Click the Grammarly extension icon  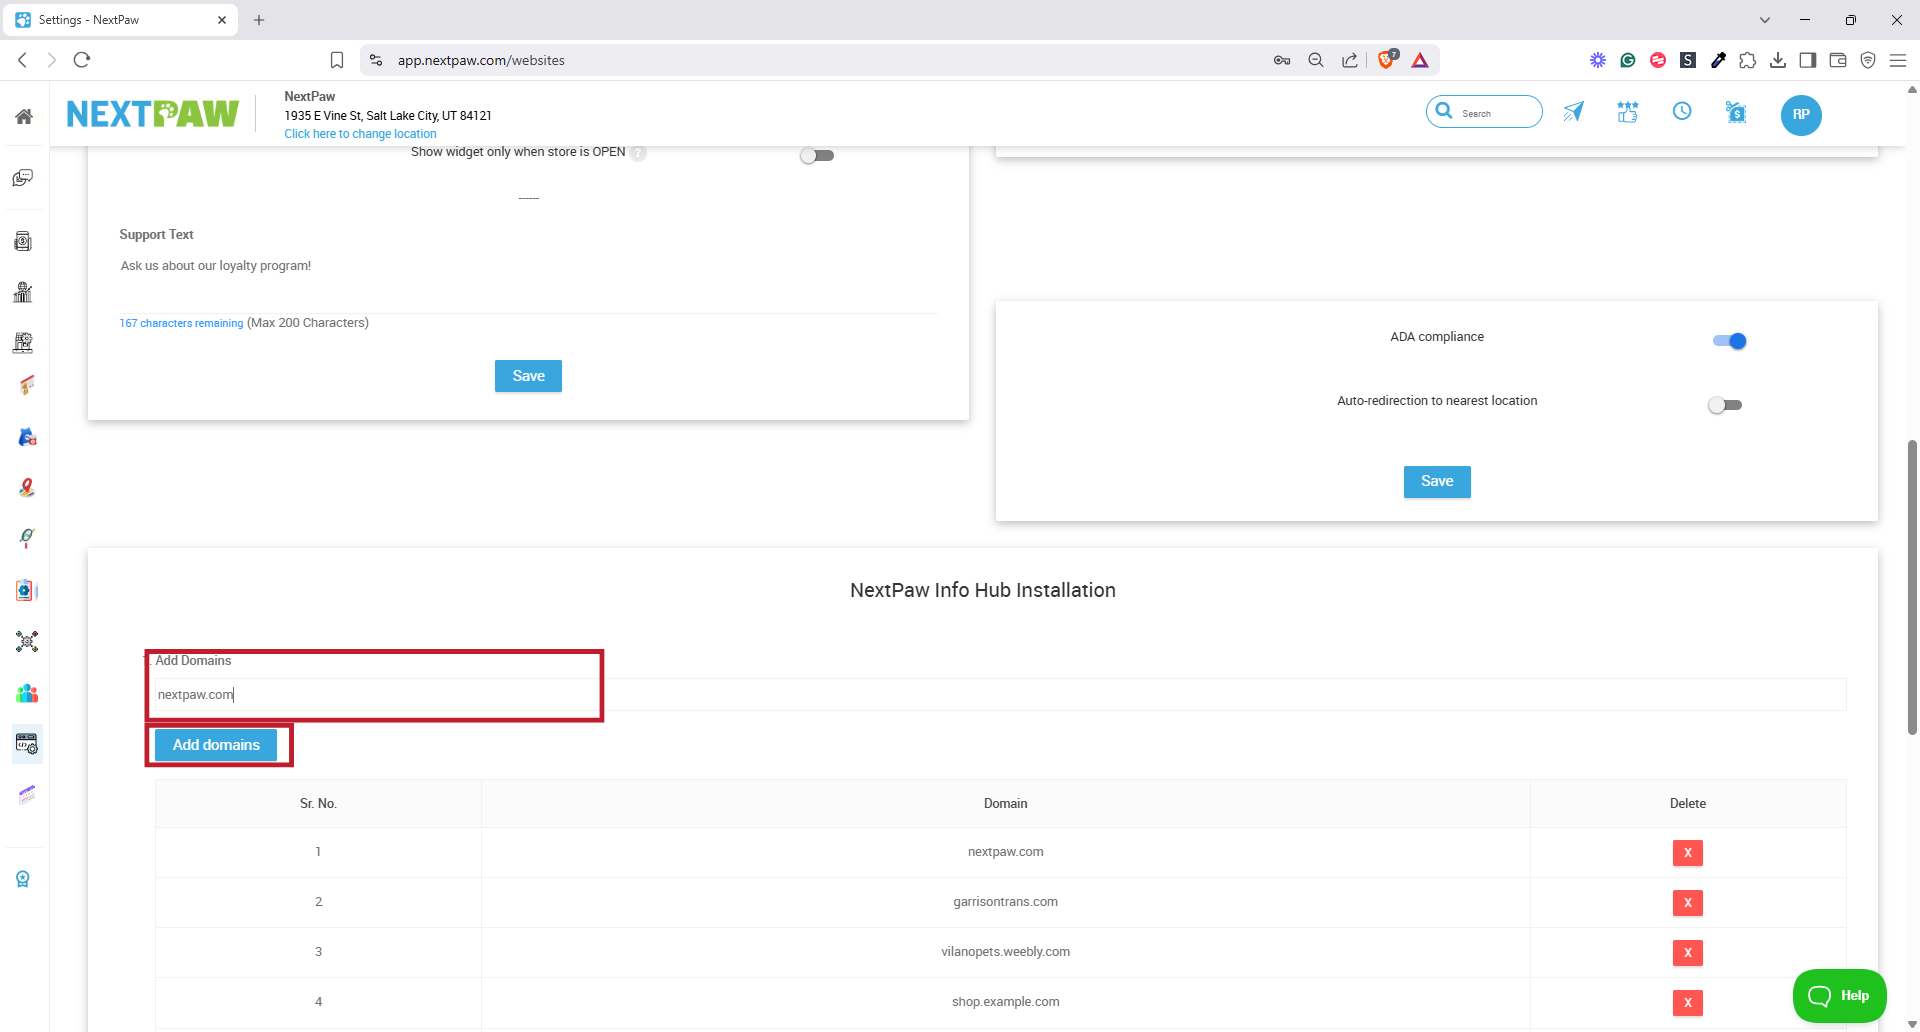pos(1628,60)
